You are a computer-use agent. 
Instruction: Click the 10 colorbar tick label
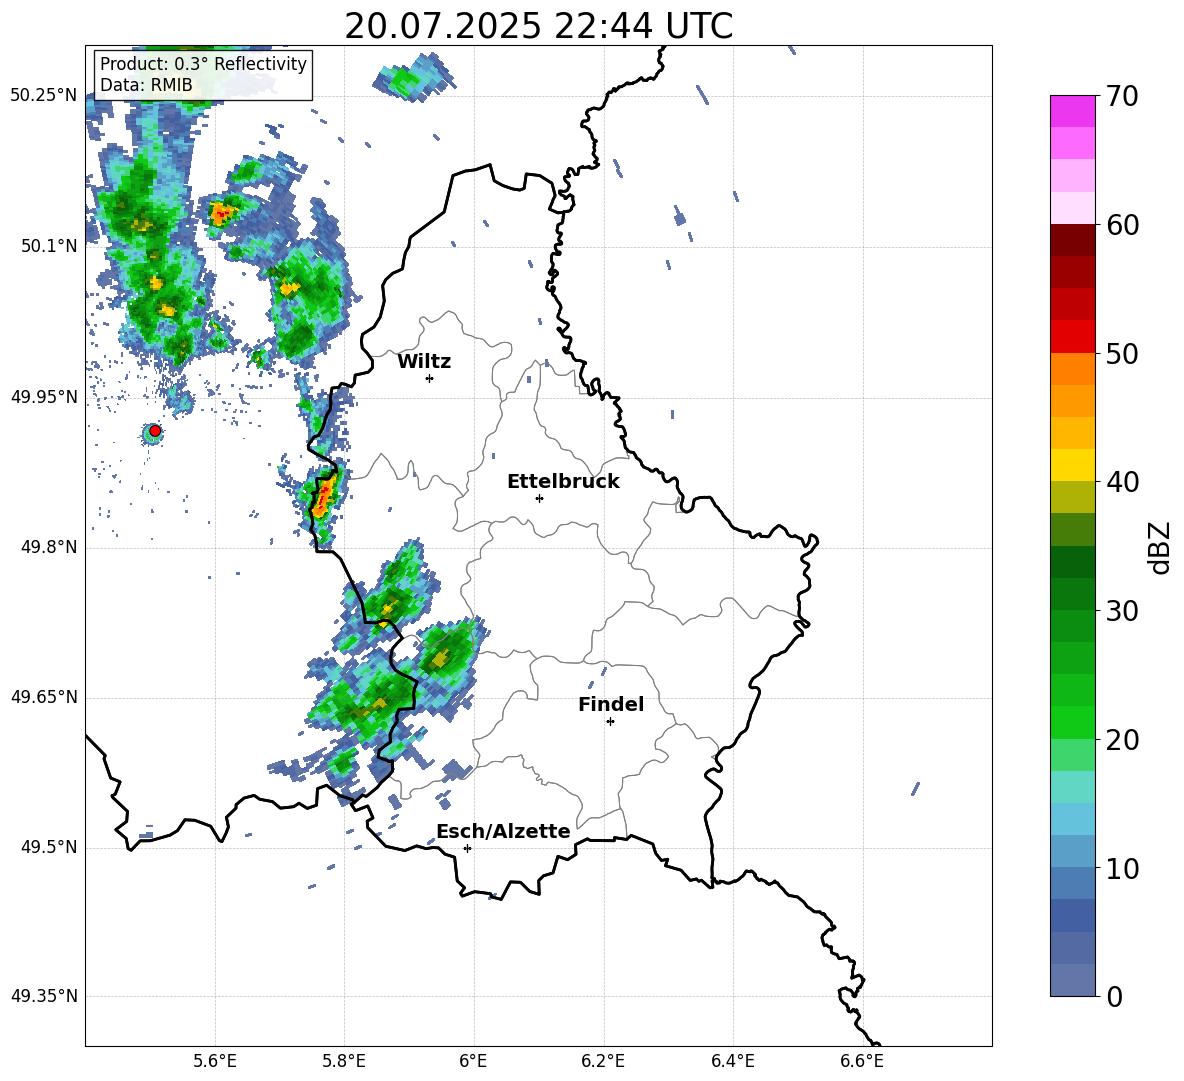[x=1122, y=868]
